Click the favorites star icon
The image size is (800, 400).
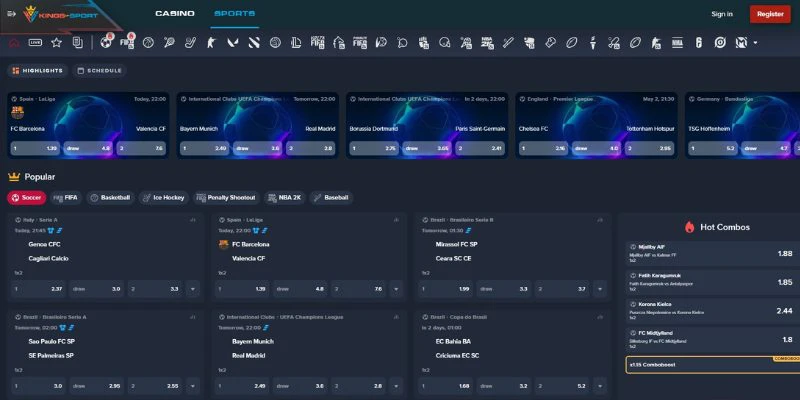56,42
